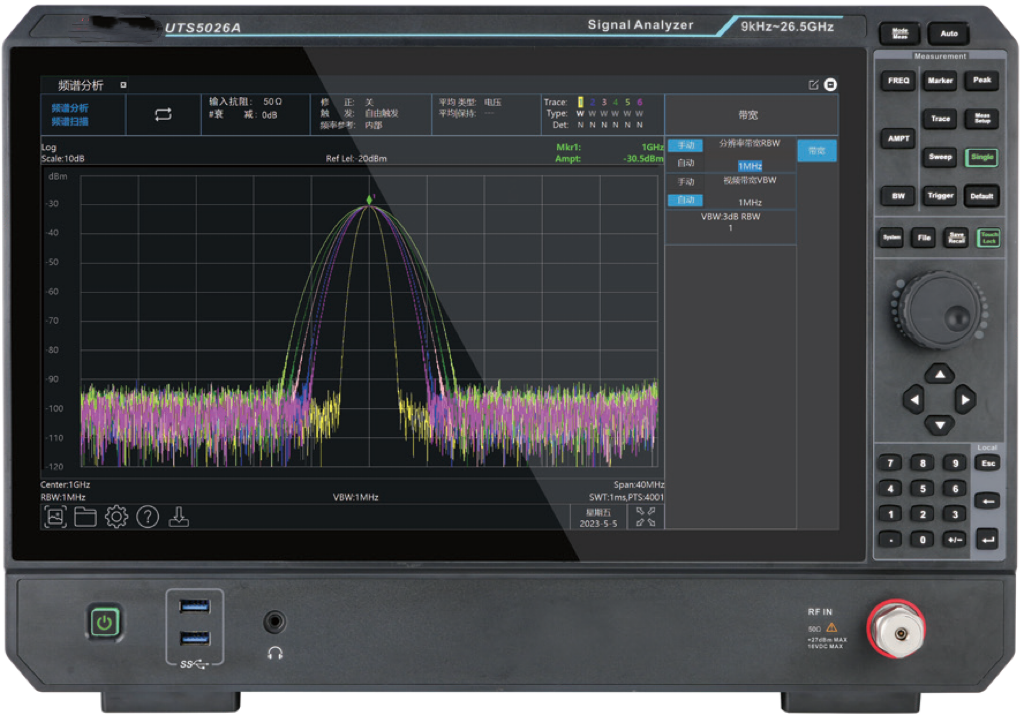
Task: Open the Trace 1 settings indicator
Action: click(580, 102)
